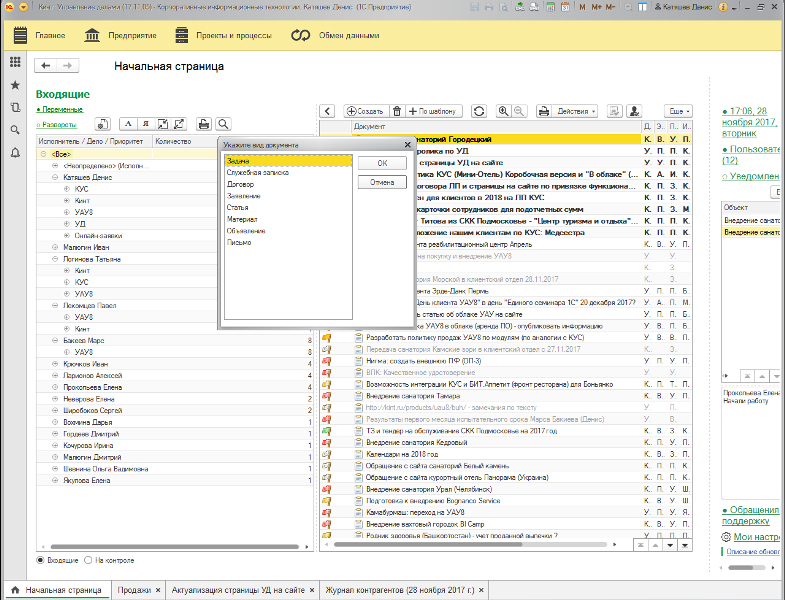Select Договор in document type list
The image size is (785, 600).
(241, 184)
